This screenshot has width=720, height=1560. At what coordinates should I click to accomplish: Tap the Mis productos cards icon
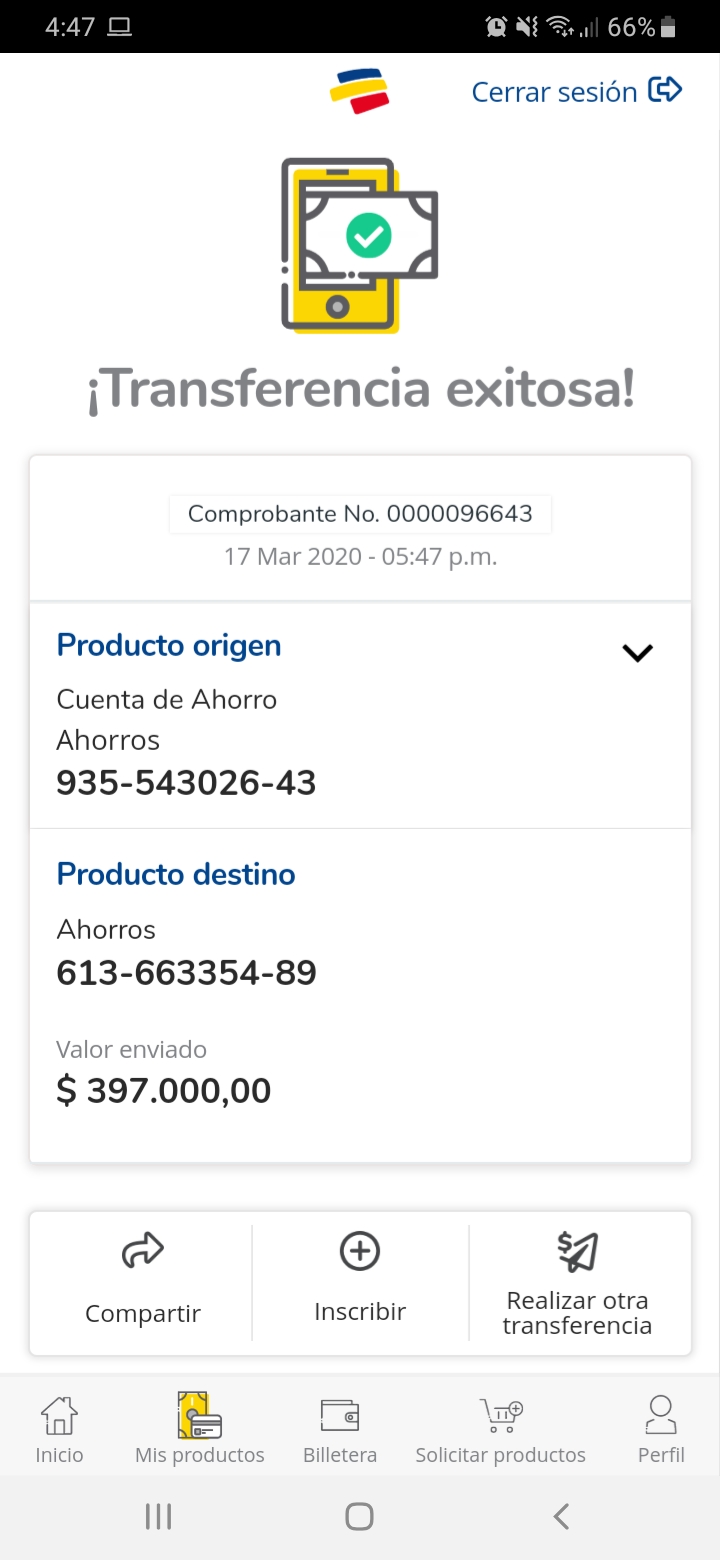[x=200, y=1415]
